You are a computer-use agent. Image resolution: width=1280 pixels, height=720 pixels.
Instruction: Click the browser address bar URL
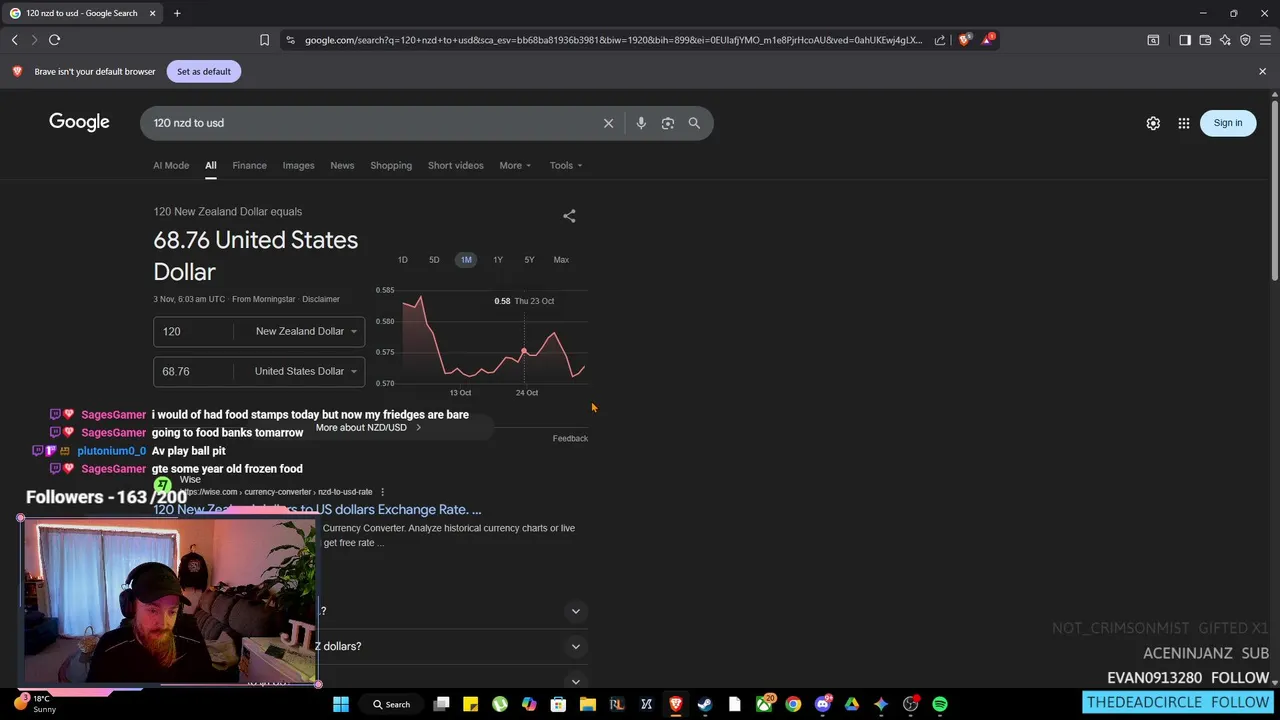(x=613, y=40)
